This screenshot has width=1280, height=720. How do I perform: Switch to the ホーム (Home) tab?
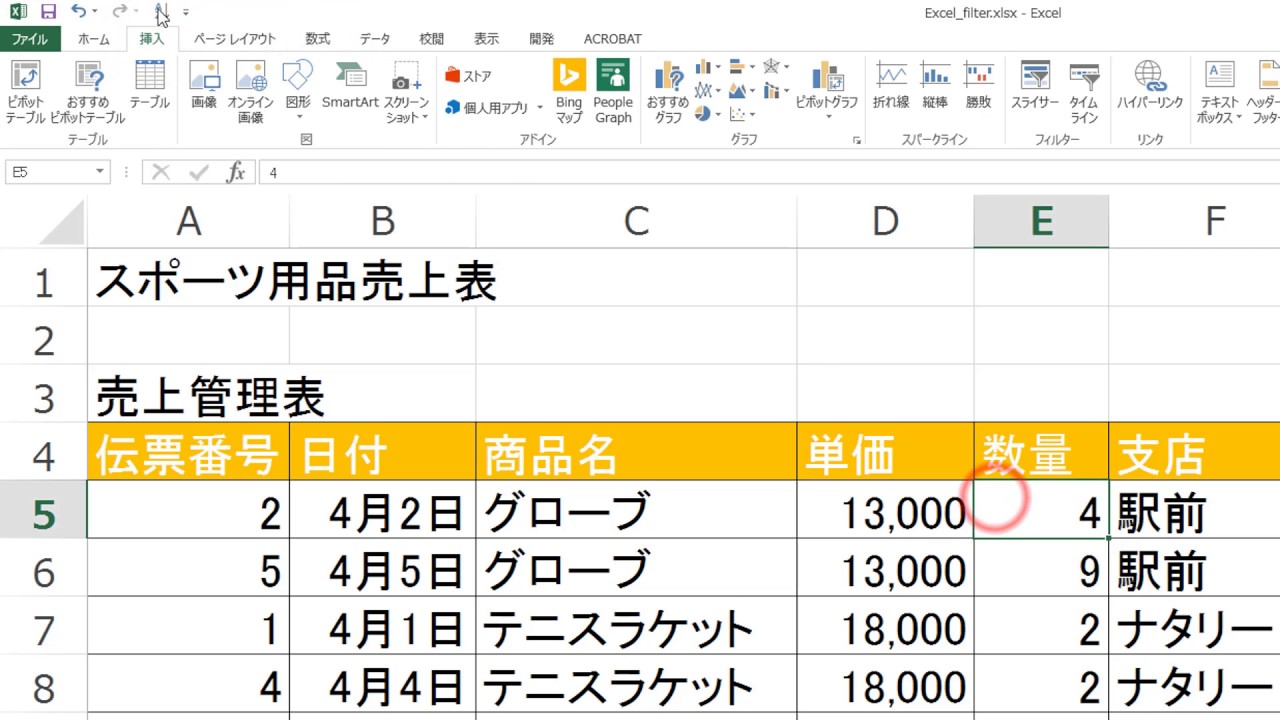point(94,39)
